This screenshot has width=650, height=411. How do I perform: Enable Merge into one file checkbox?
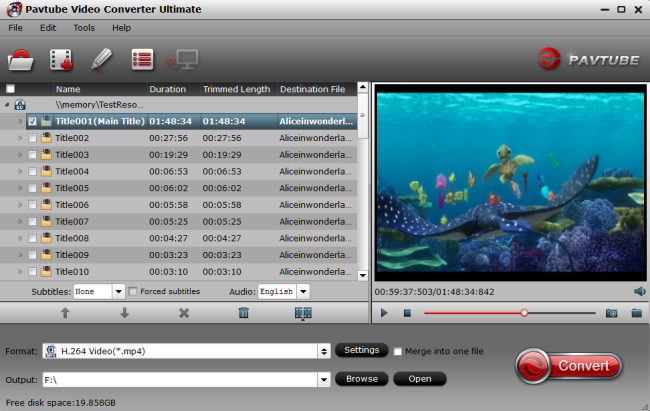click(398, 351)
